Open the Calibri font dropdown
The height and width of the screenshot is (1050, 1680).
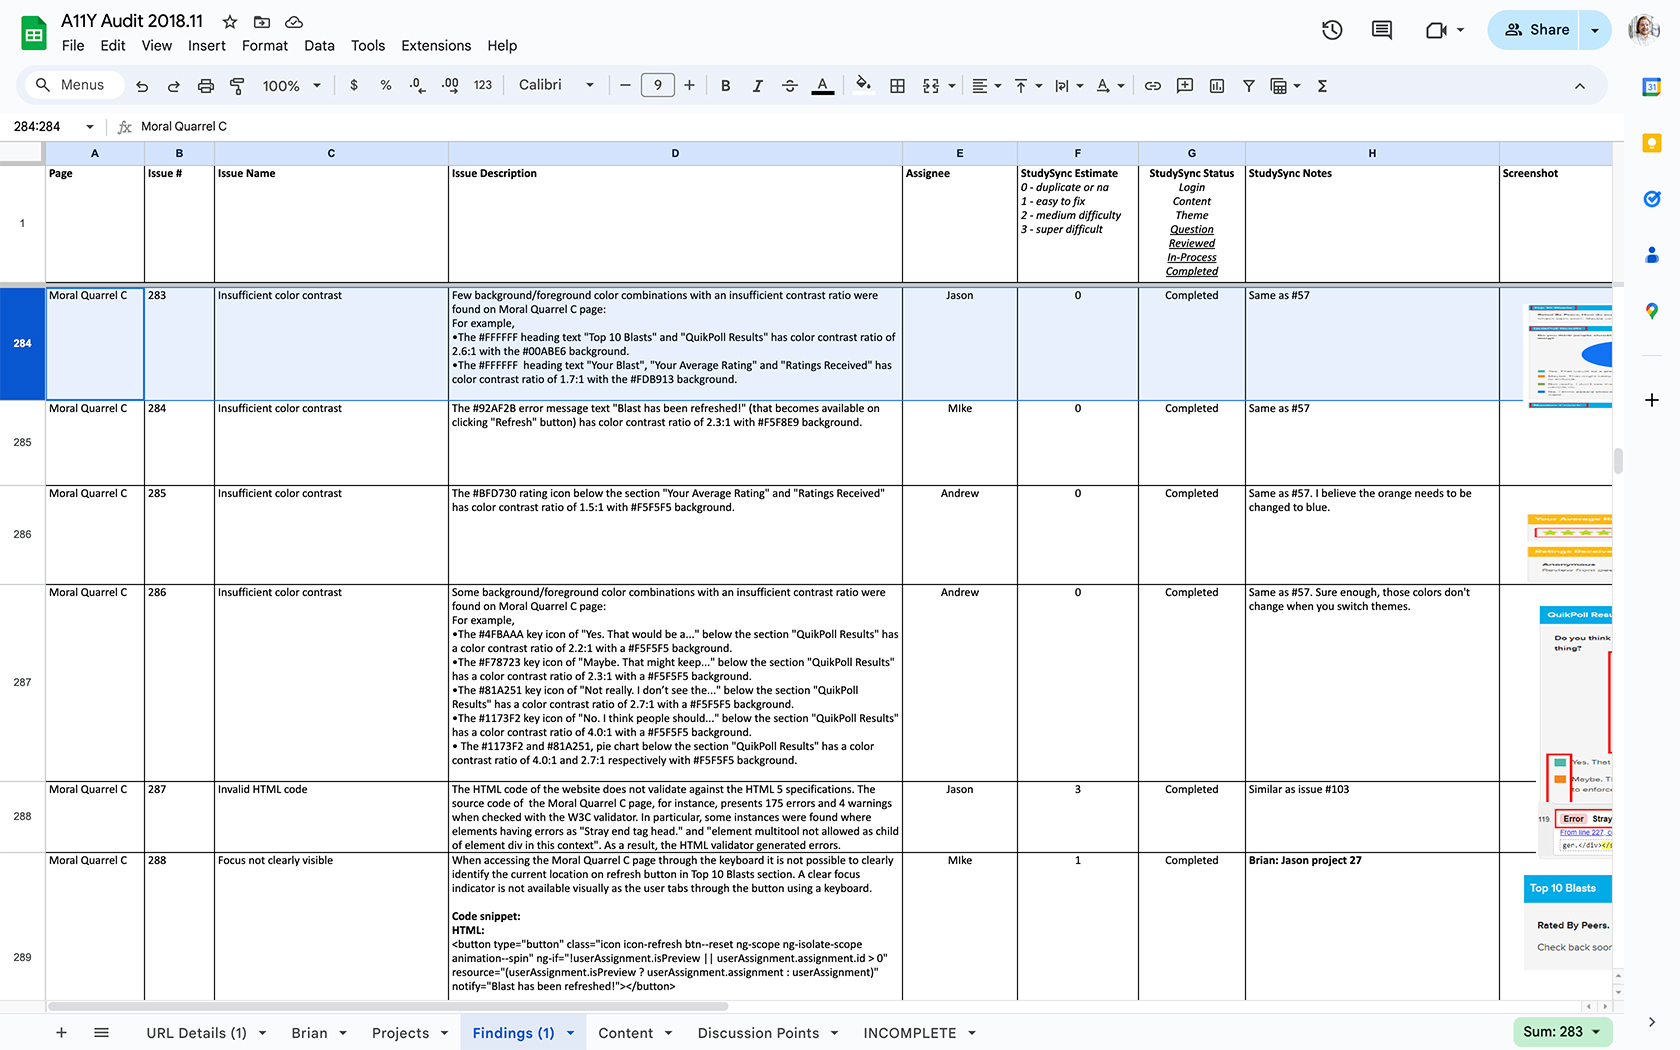tap(556, 85)
